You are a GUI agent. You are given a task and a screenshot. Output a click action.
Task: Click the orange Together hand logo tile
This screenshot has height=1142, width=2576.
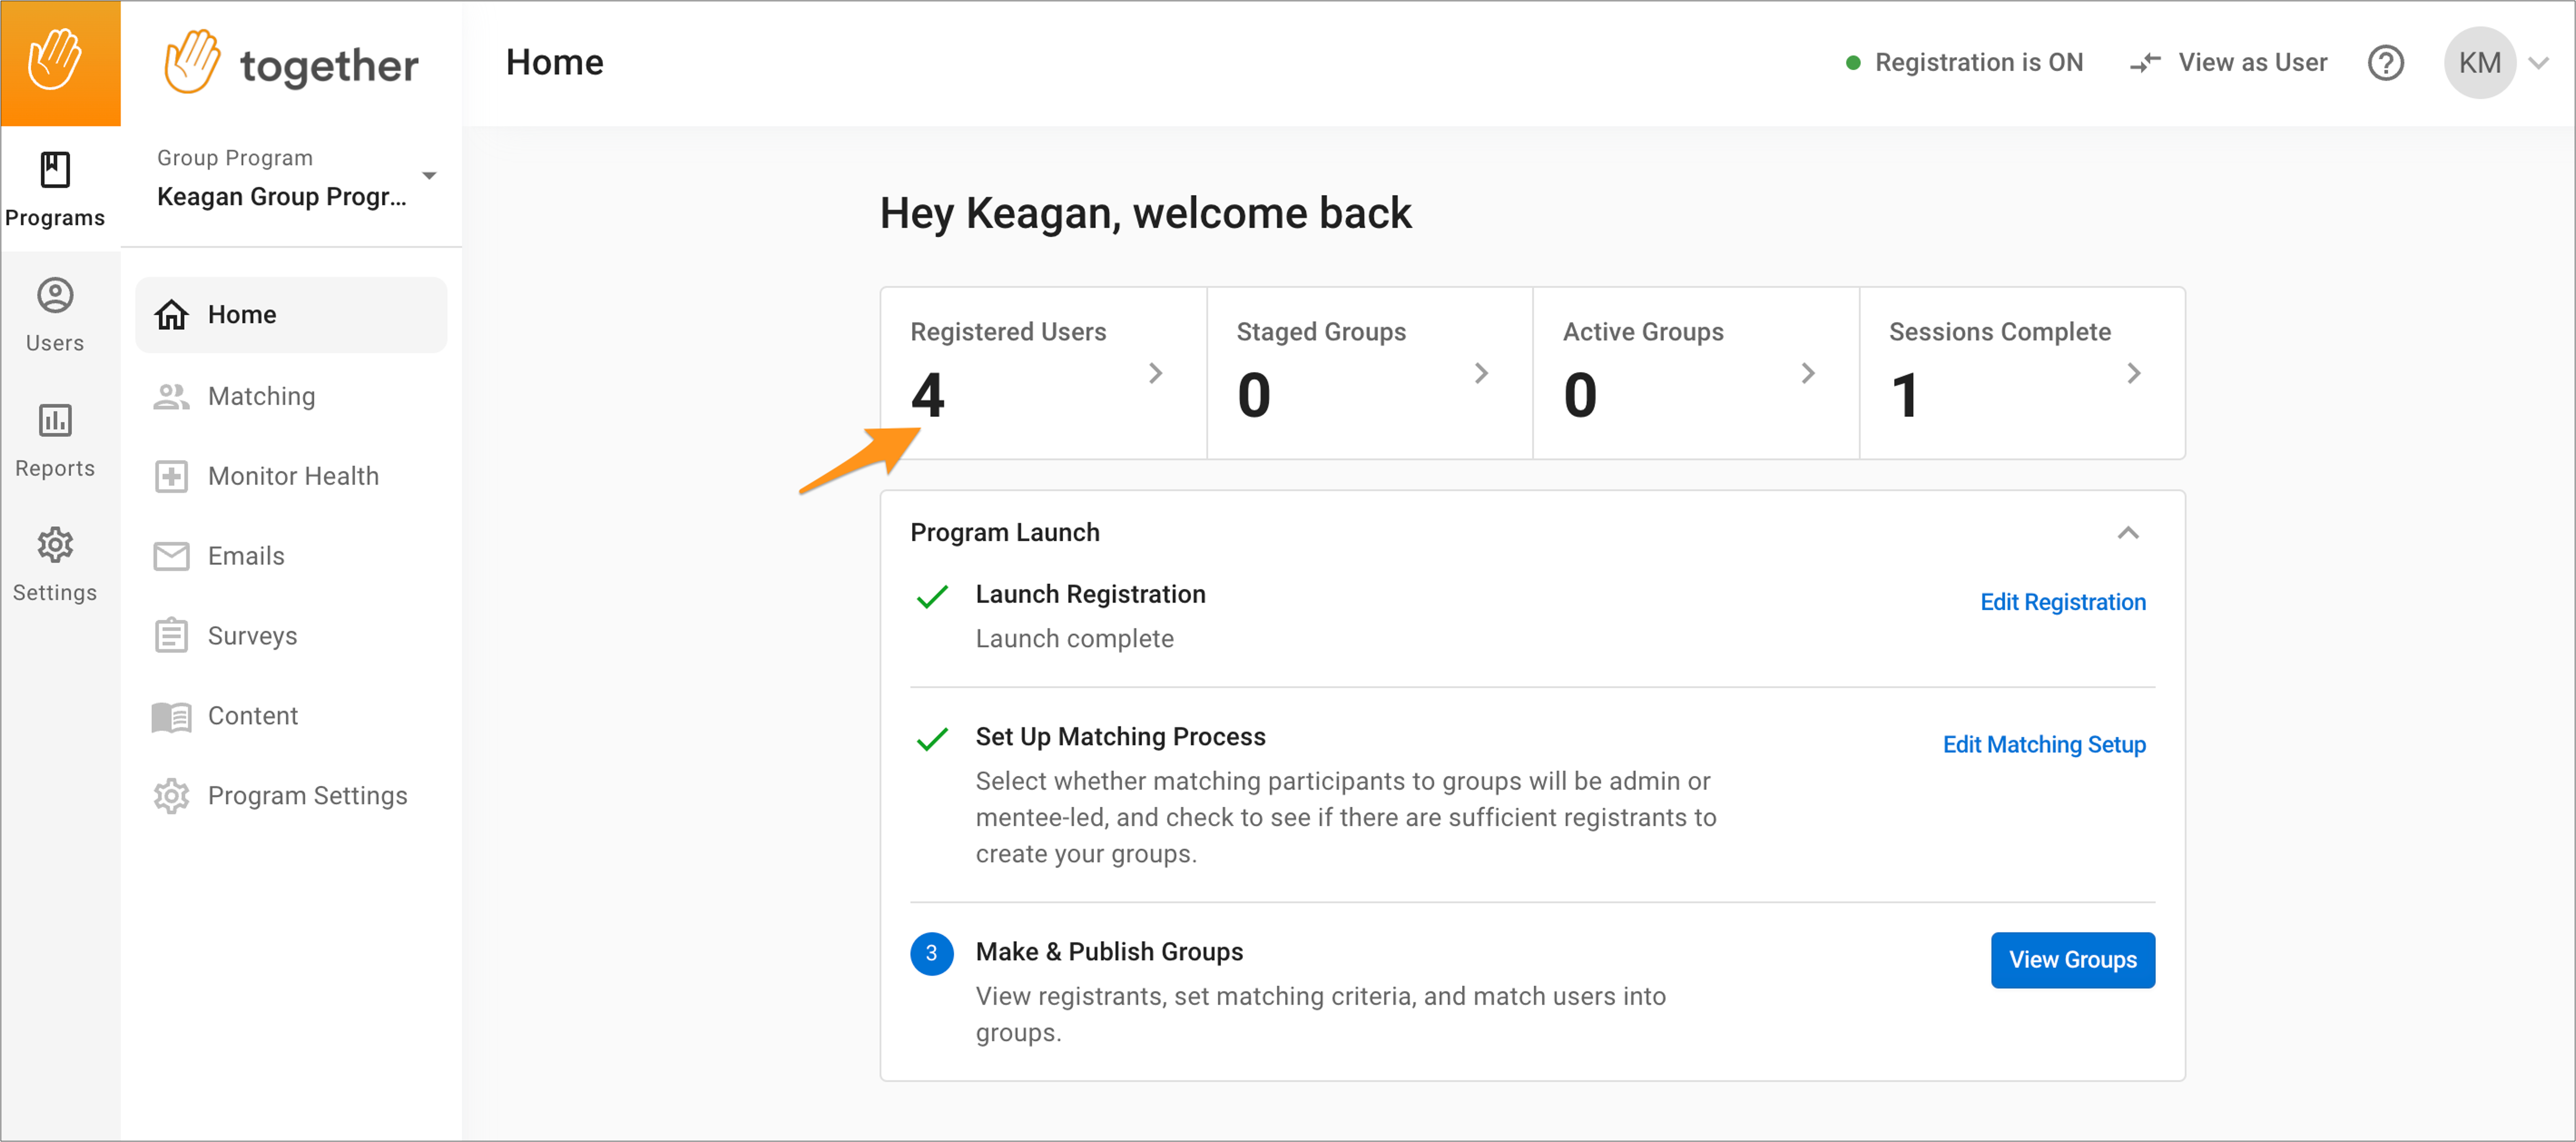(x=60, y=63)
